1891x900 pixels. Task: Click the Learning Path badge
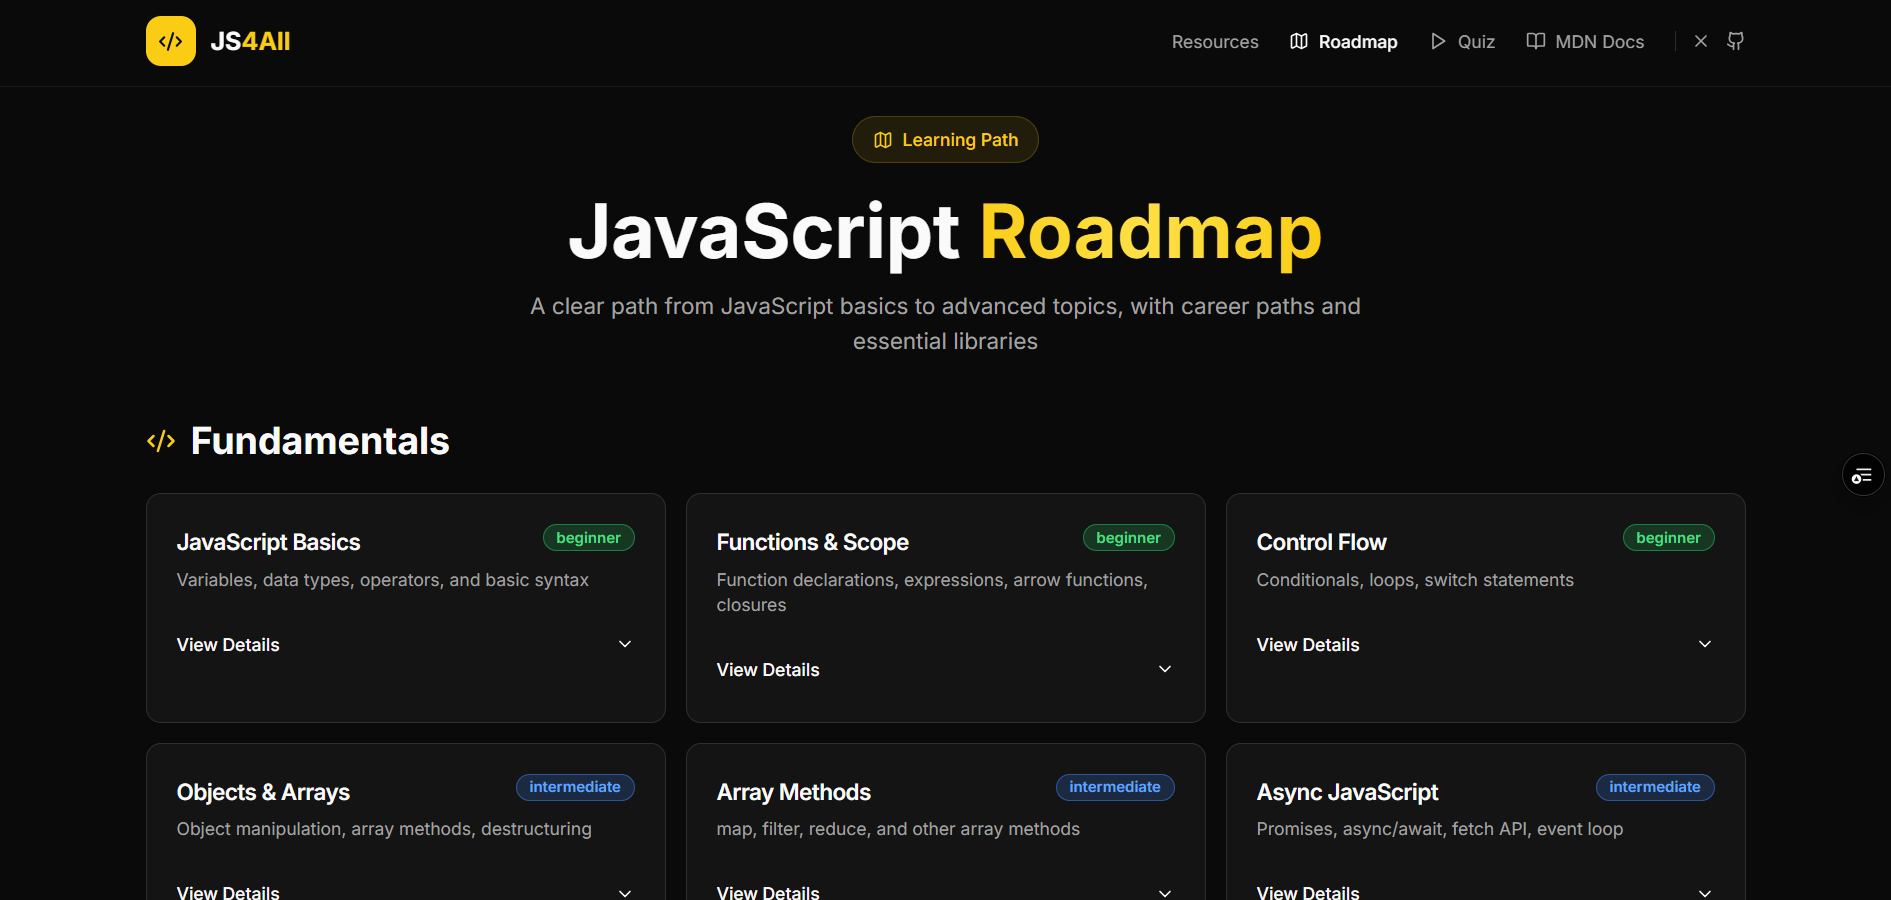point(945,140)
